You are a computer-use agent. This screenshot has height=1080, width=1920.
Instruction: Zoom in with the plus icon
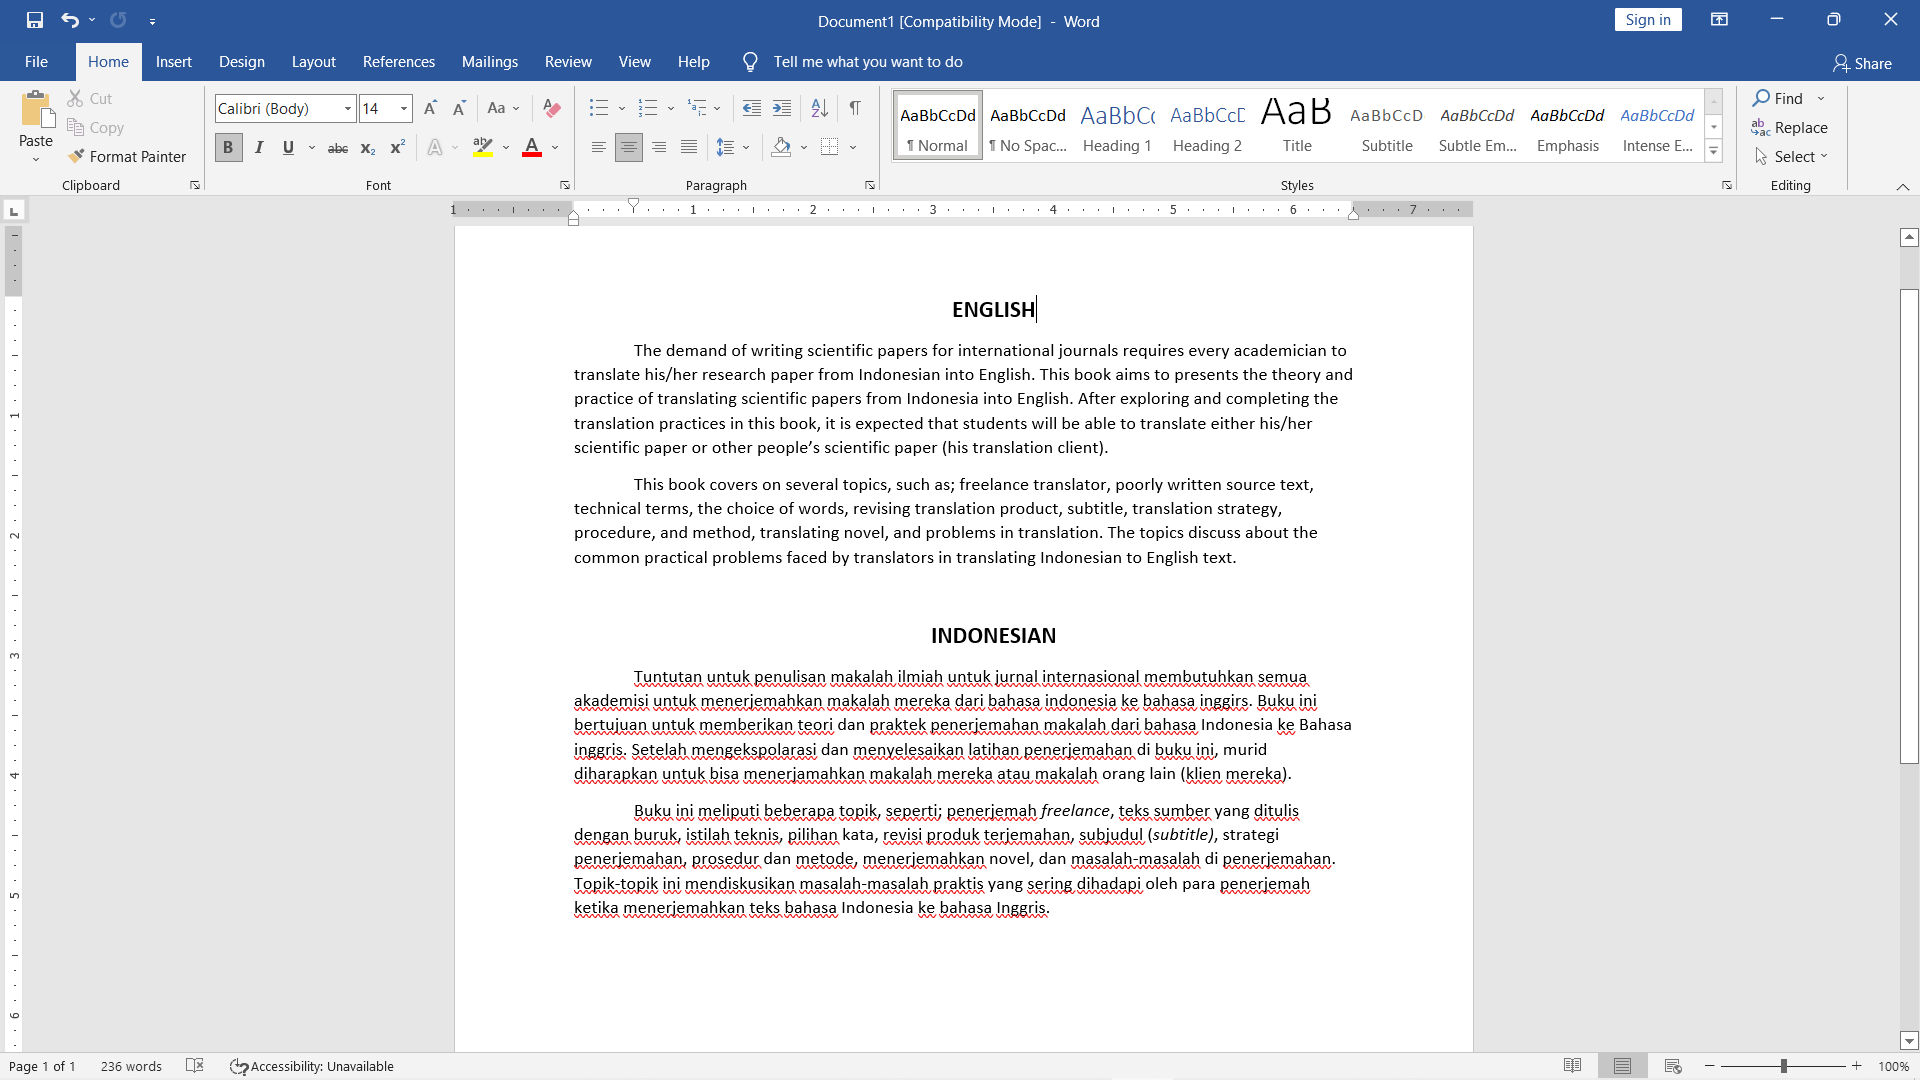pos(1857,1066)
